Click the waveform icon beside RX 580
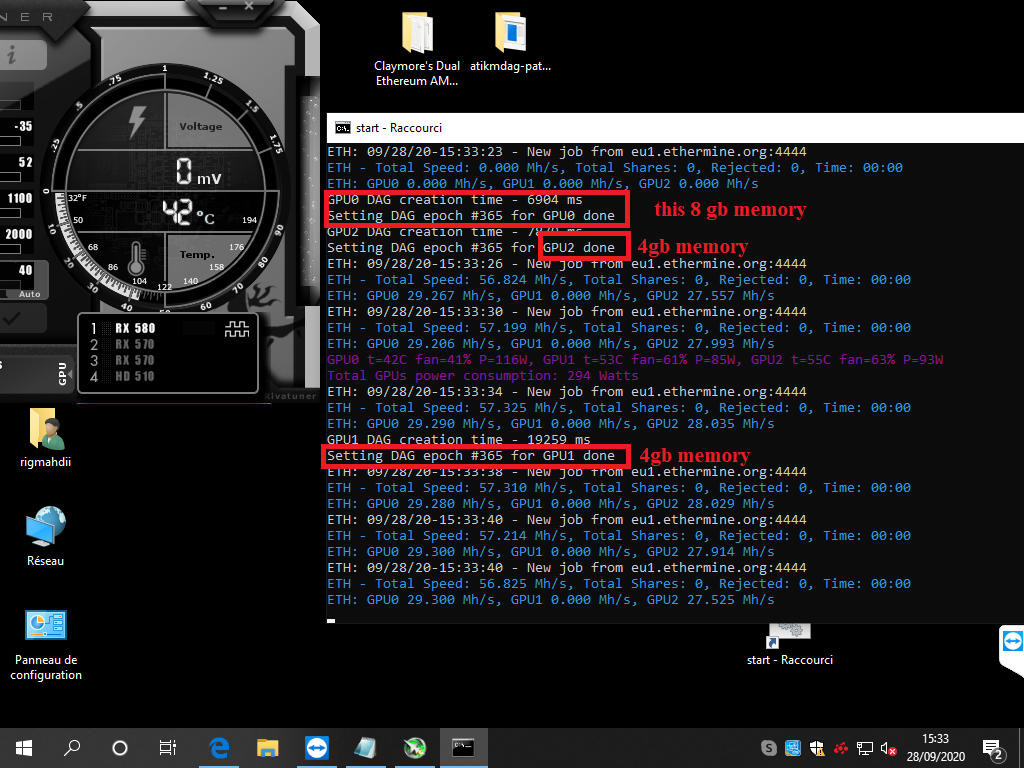 pos(236,329)
